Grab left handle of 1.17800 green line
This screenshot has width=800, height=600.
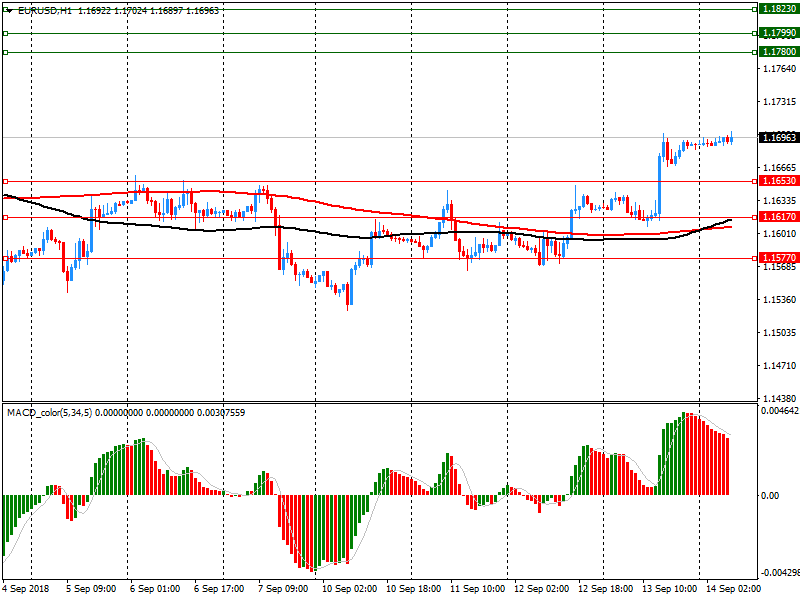[5, 52]
